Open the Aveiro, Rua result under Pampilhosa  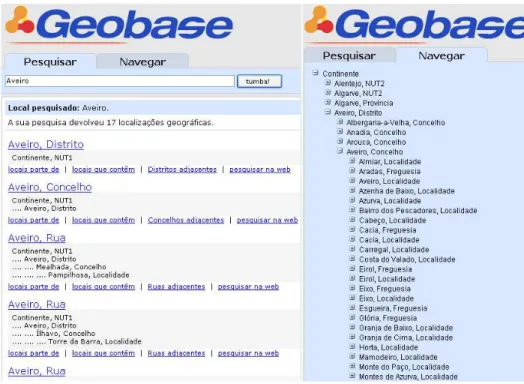click(37, 238)
